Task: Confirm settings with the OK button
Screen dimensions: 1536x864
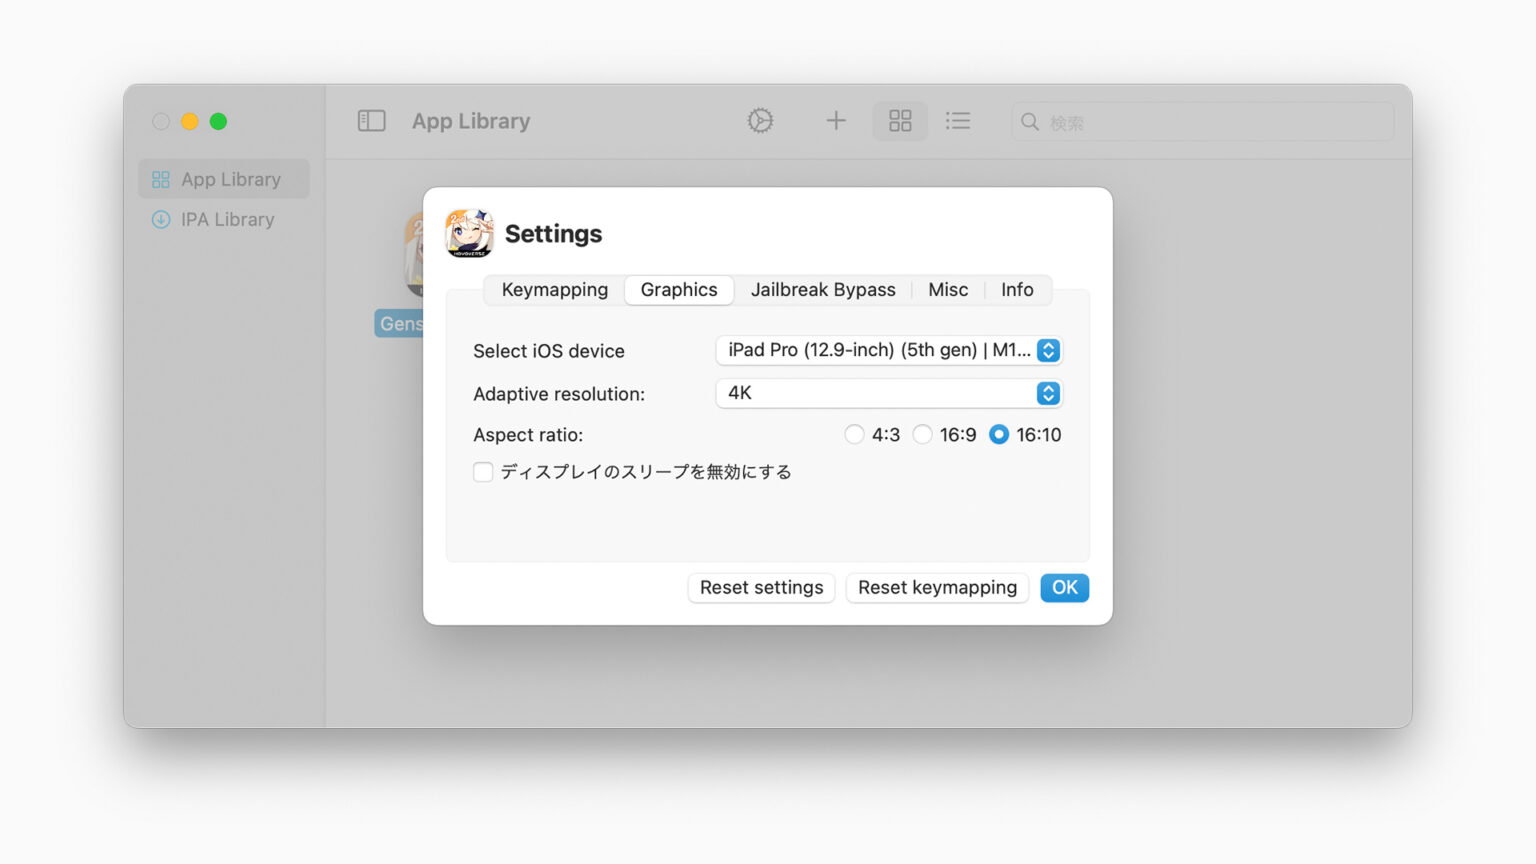Action: click(x=1064, y=588)
